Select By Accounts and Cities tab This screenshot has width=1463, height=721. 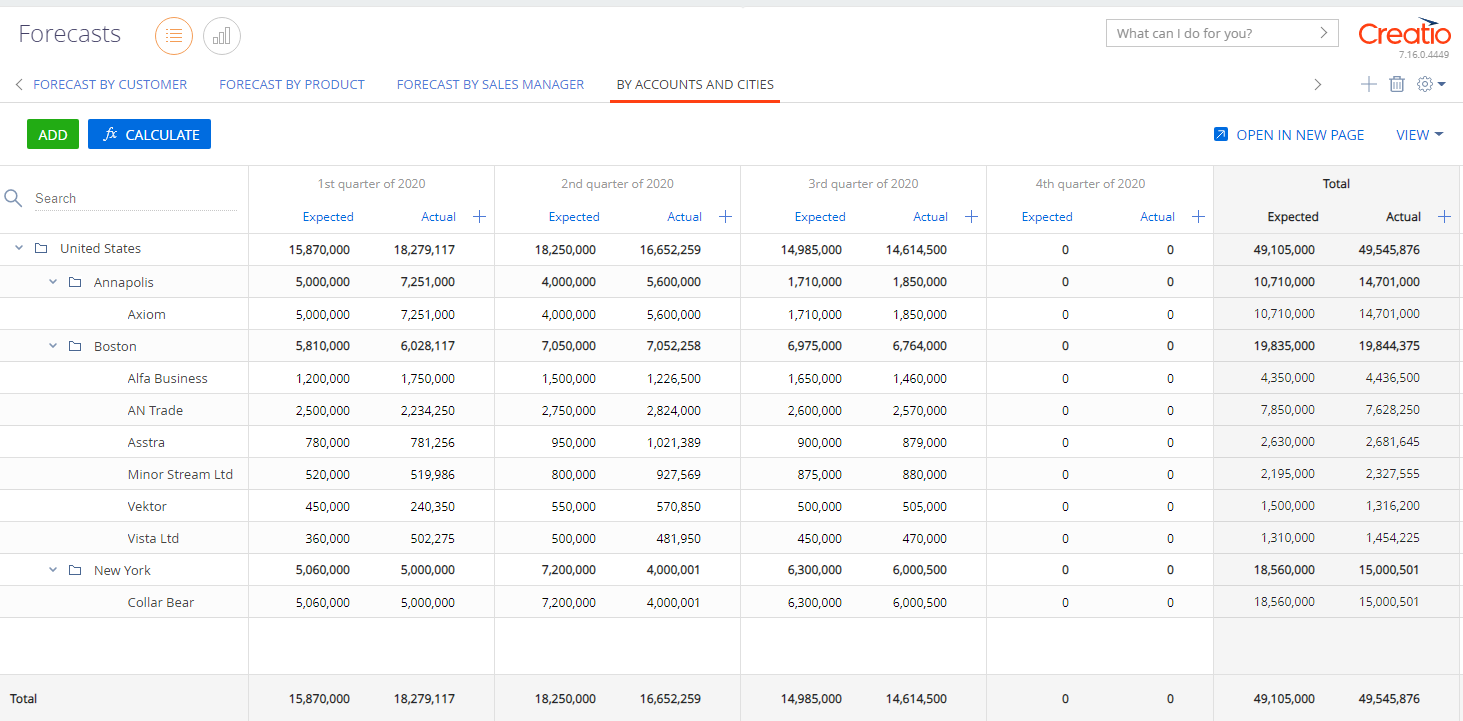(695, 85)
